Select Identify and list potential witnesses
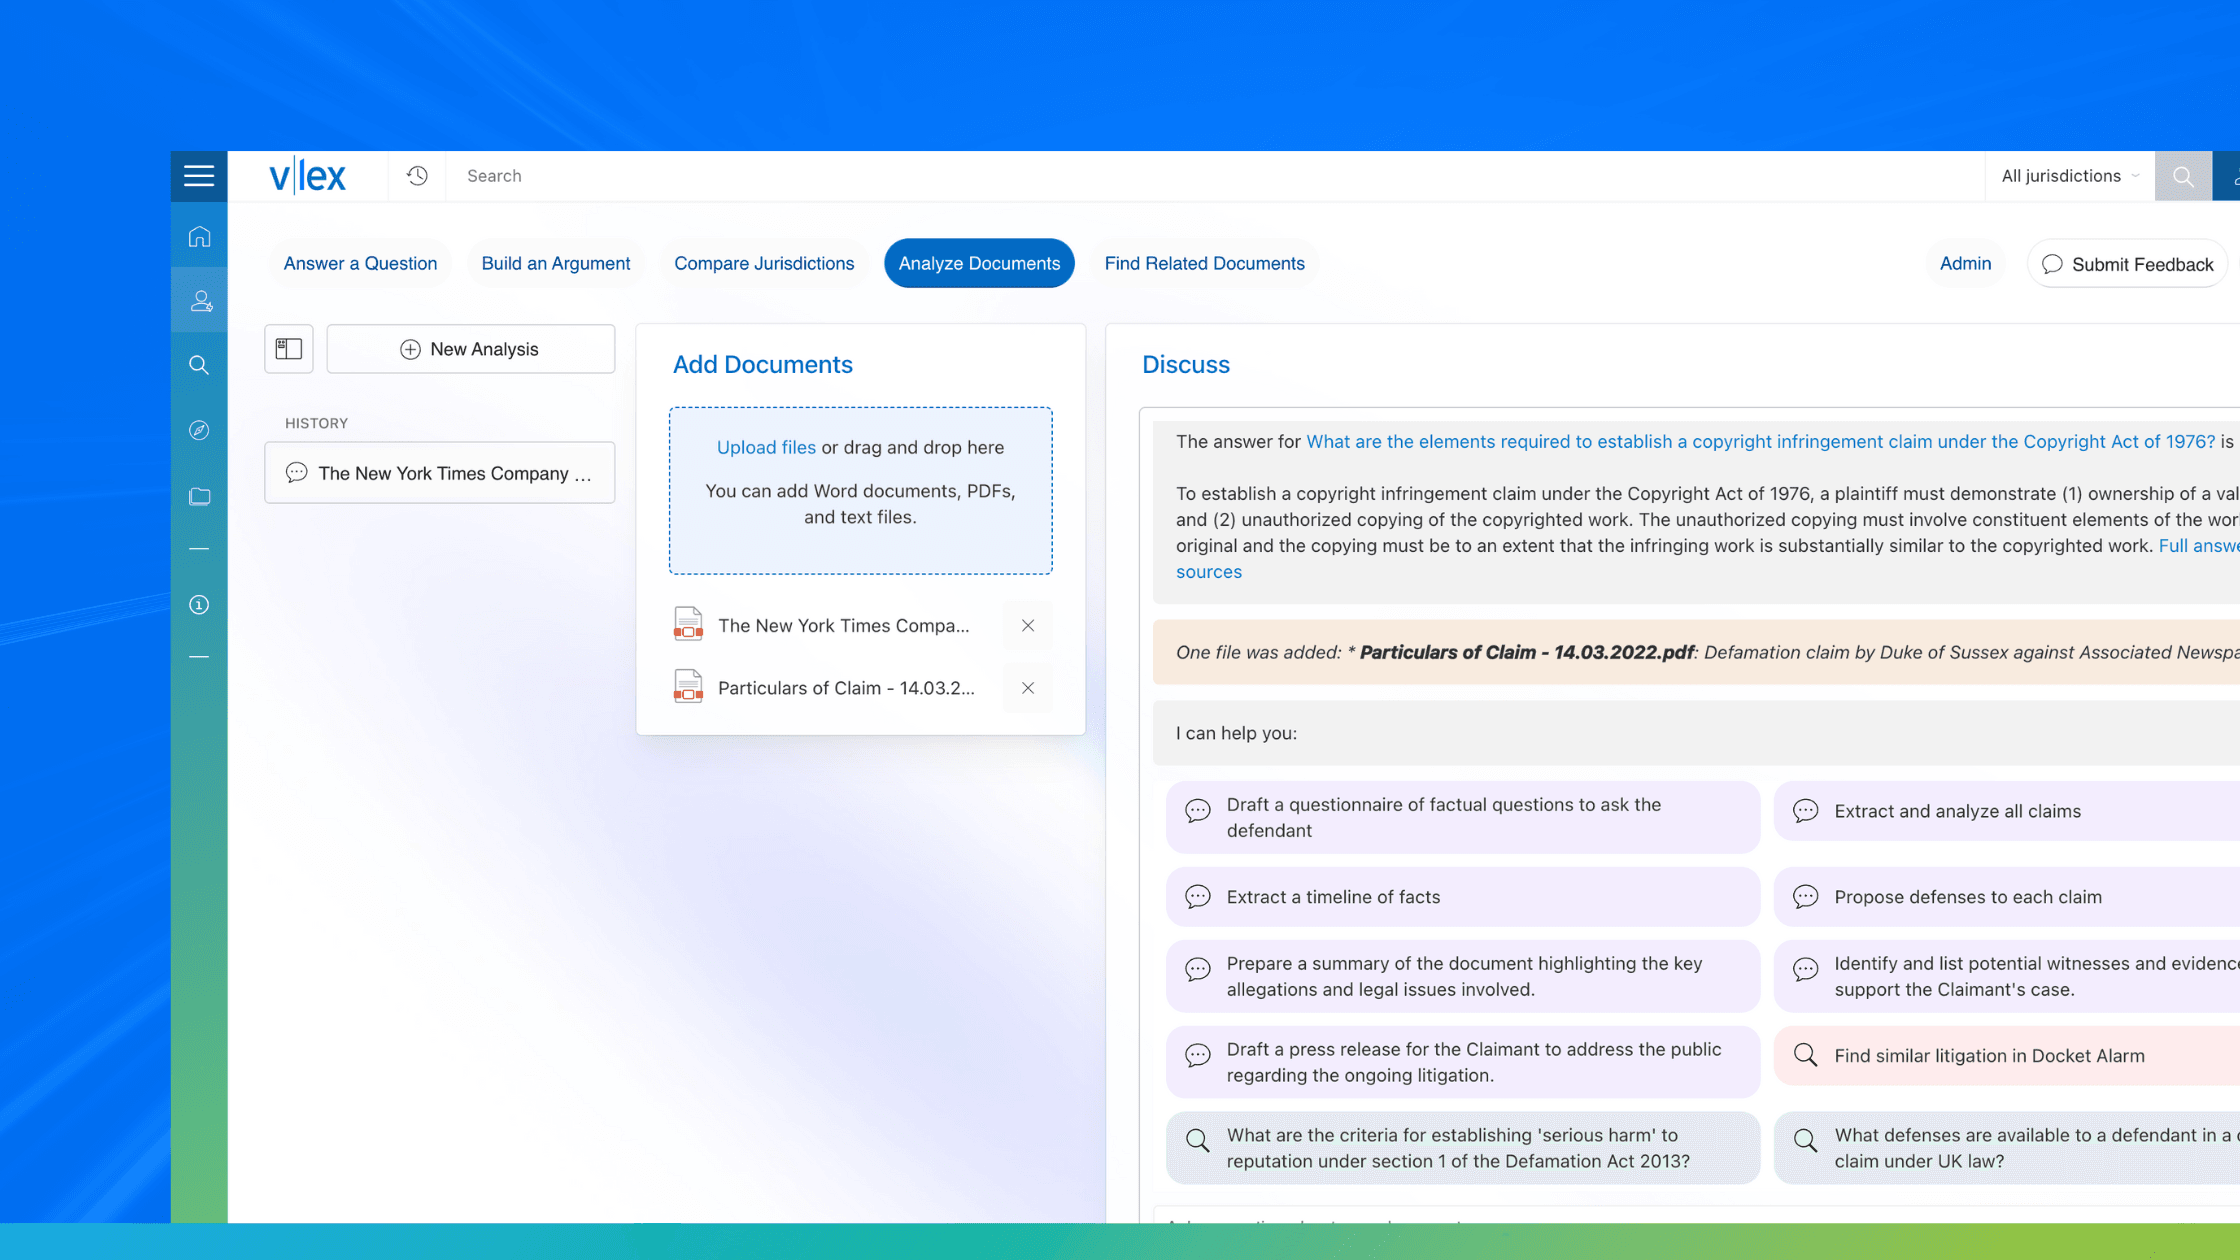This screenshot has height=1260, width=2240. pyautogui.click(x=2007, y=976)
